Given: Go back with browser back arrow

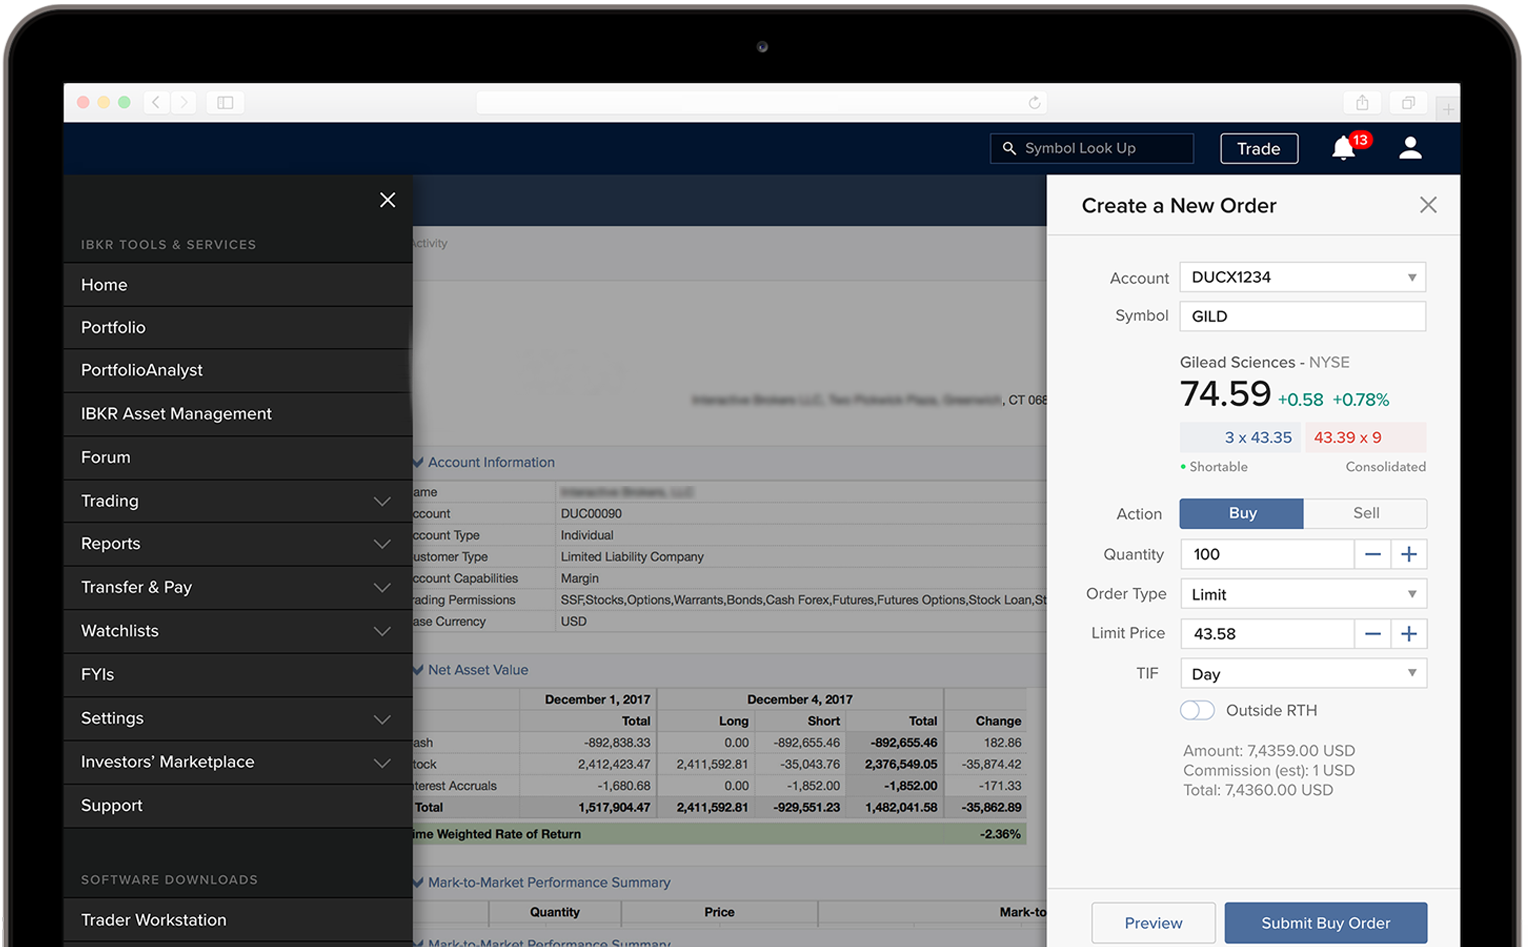Looking at the screenshot, I should (156, 102).
